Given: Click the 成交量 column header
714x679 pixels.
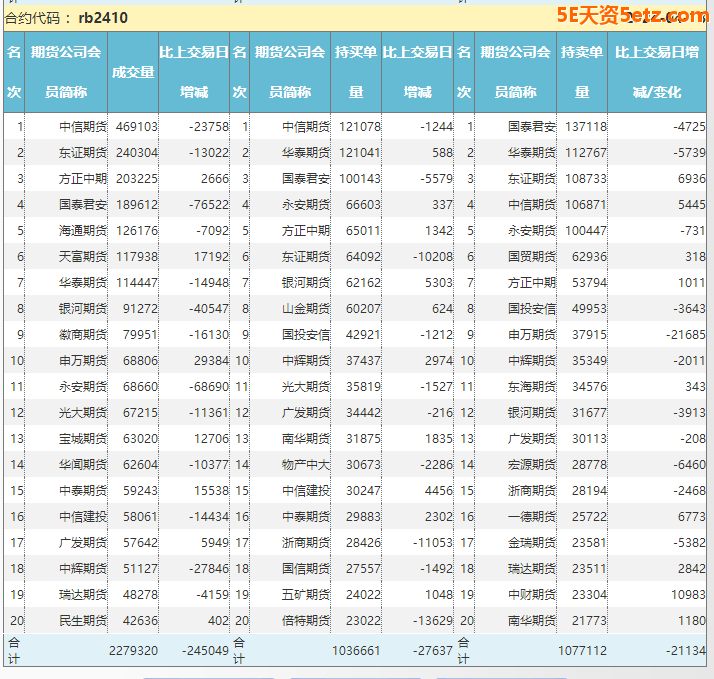Looking at the screenshot, I should 133,72.
